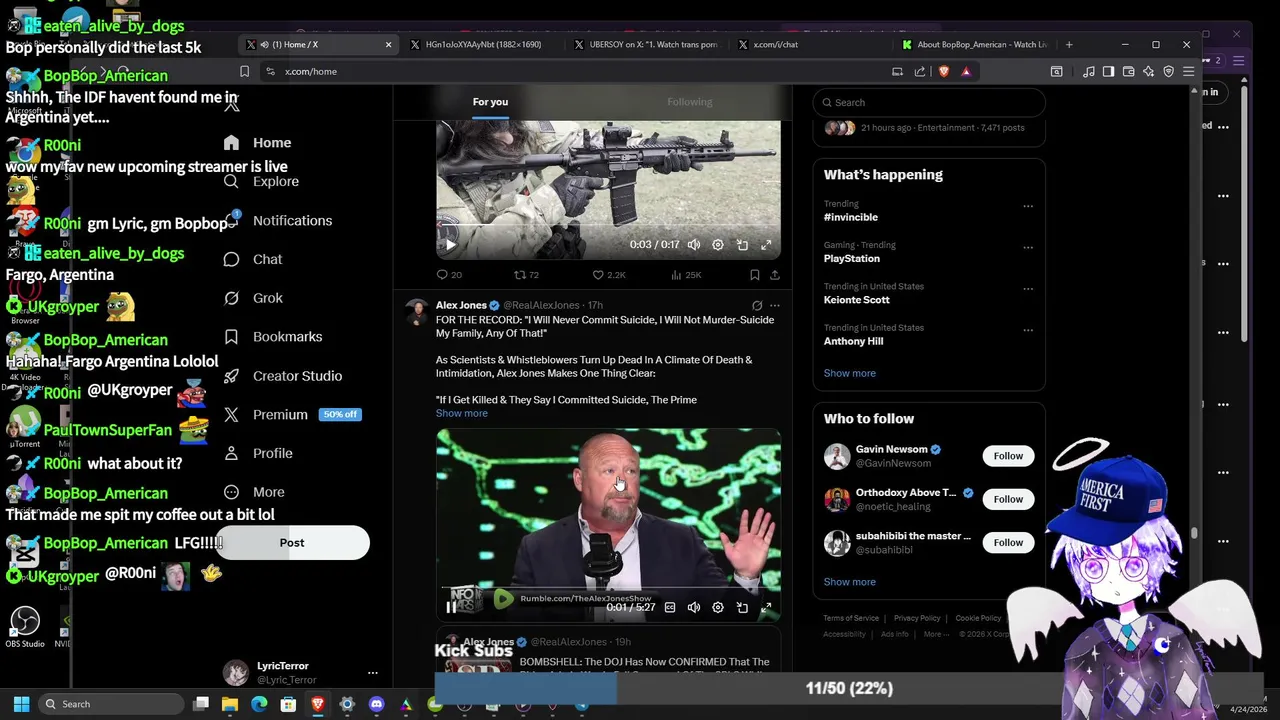
Task: Seek in the Alex Jones video progress bar
Action: (x=608, y=589)
